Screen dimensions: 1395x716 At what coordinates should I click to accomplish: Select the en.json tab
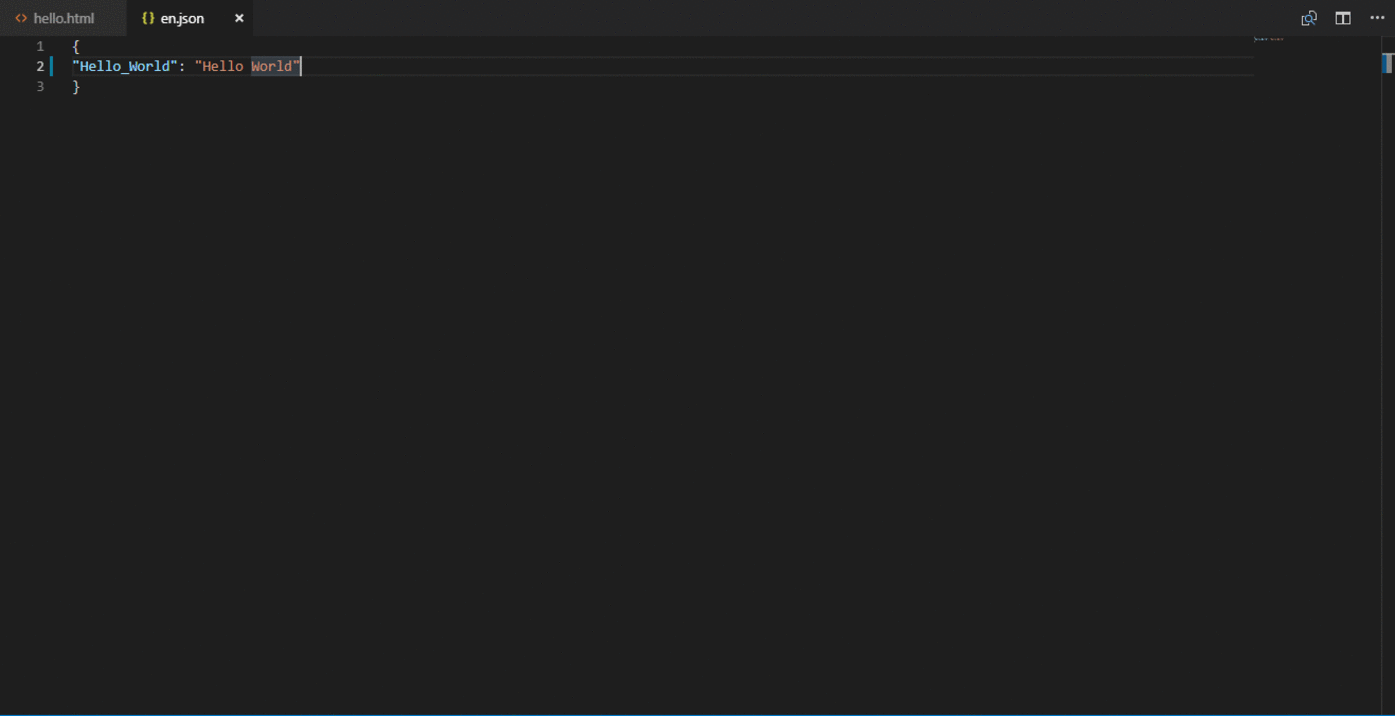pos(190,18)
